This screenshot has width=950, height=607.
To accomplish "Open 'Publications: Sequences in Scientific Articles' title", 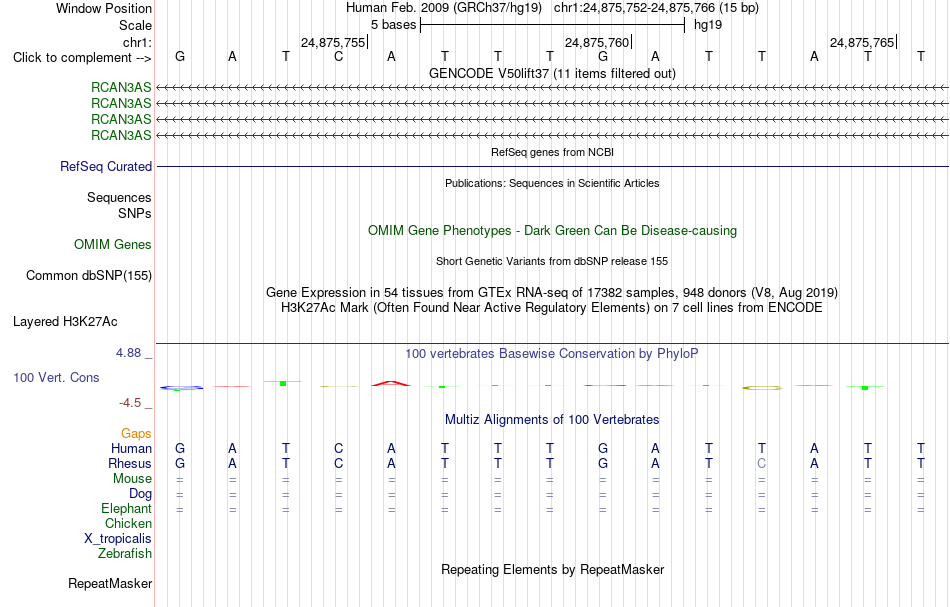I will click(x=552, y=183).
